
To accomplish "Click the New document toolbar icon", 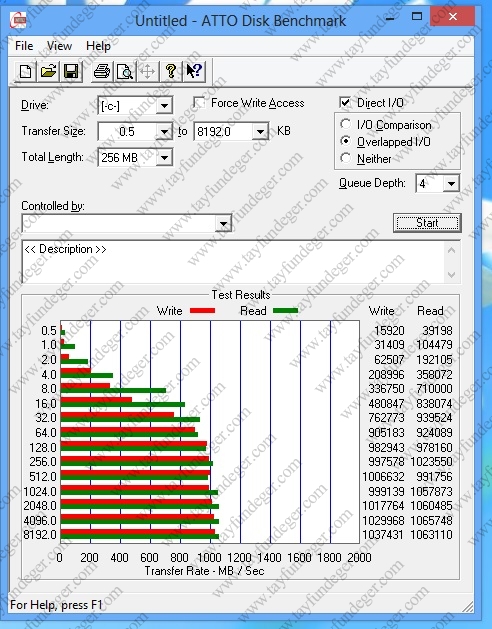I will point(25,72).
